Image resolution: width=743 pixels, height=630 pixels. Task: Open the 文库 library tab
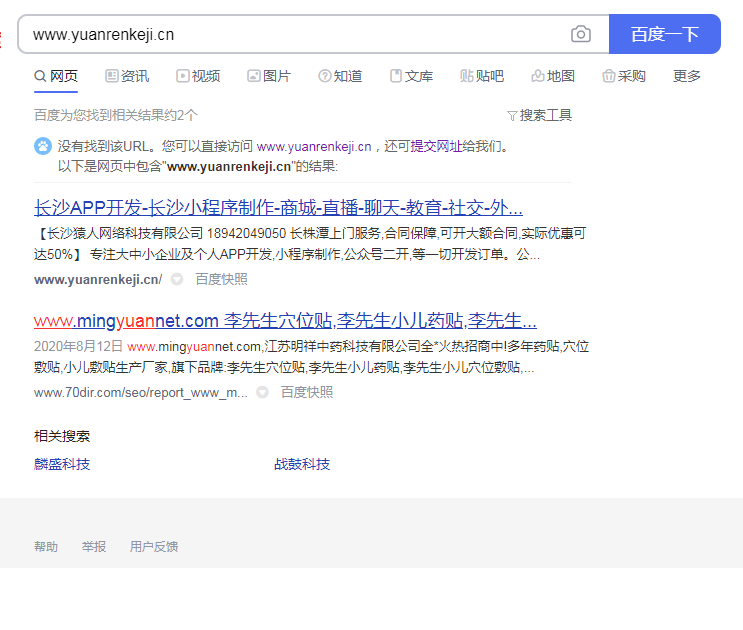coord(411,76)
